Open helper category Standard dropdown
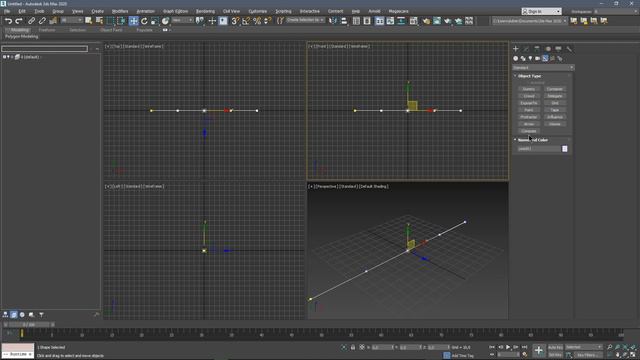Image resolution: width=640 pixels, height=360 pixels. pos(543,68)
